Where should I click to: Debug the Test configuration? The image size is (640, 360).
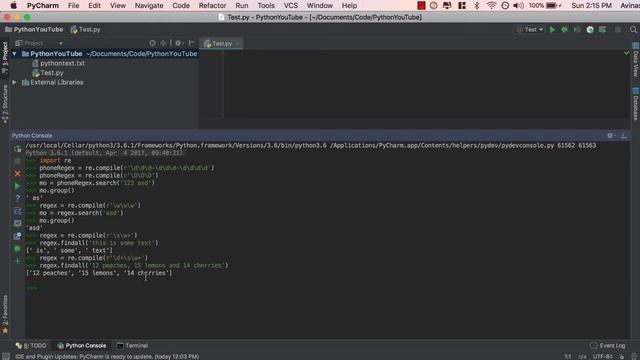coord(564,29)
